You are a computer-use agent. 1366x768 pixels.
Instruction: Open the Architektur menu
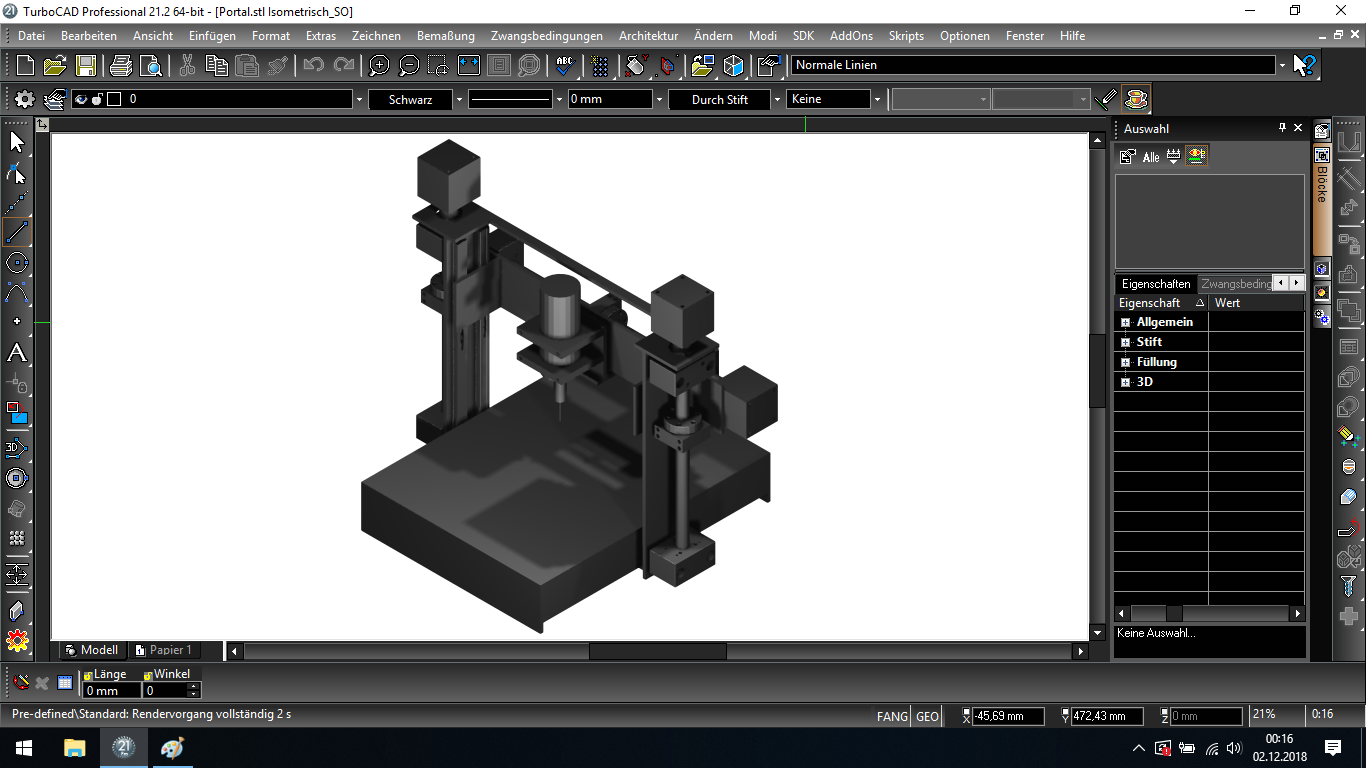click(648, 35)
